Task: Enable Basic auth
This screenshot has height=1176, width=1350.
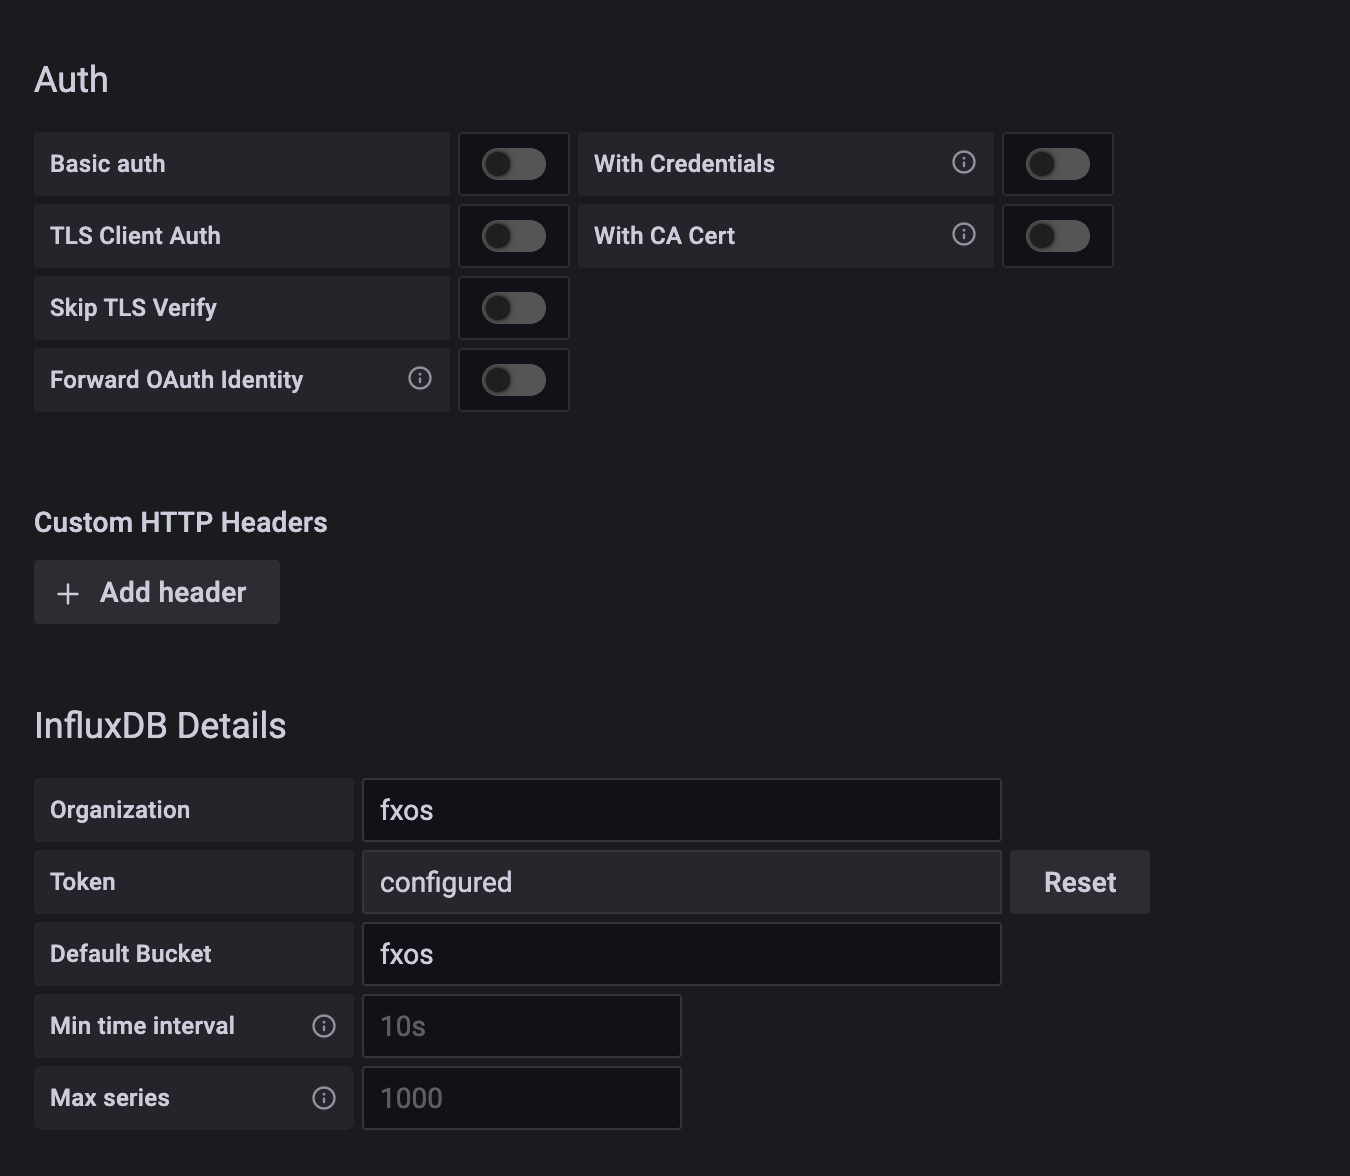Action: (513, 164)
